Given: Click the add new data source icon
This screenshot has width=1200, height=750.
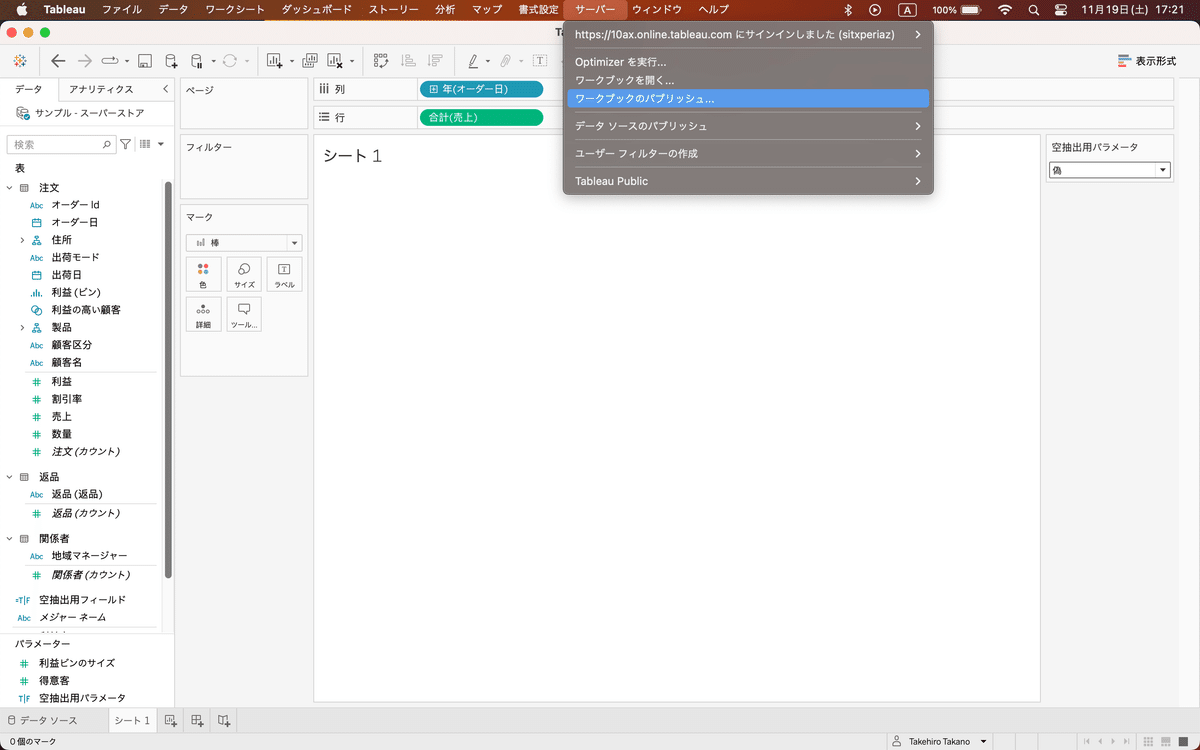Looking at the screenshot, I should click(171, 60).
